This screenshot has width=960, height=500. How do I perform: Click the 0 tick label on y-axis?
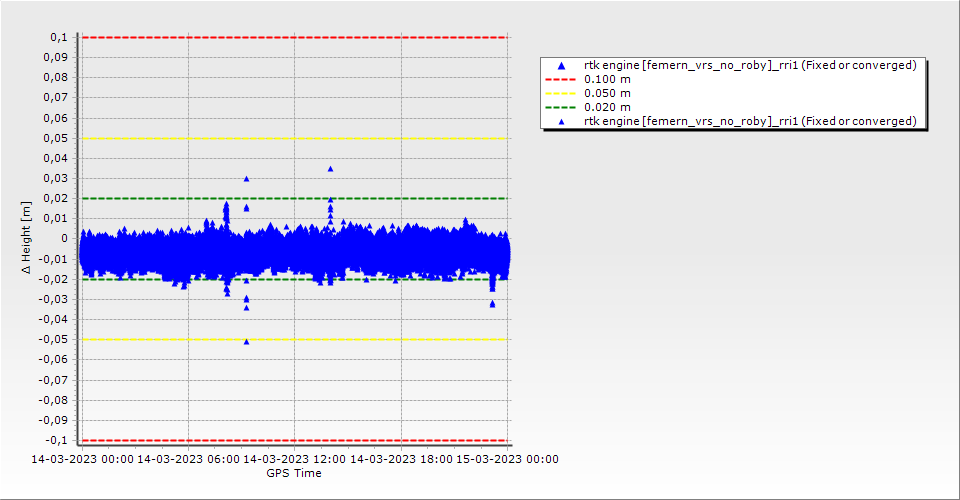click(x=63, y=239)
